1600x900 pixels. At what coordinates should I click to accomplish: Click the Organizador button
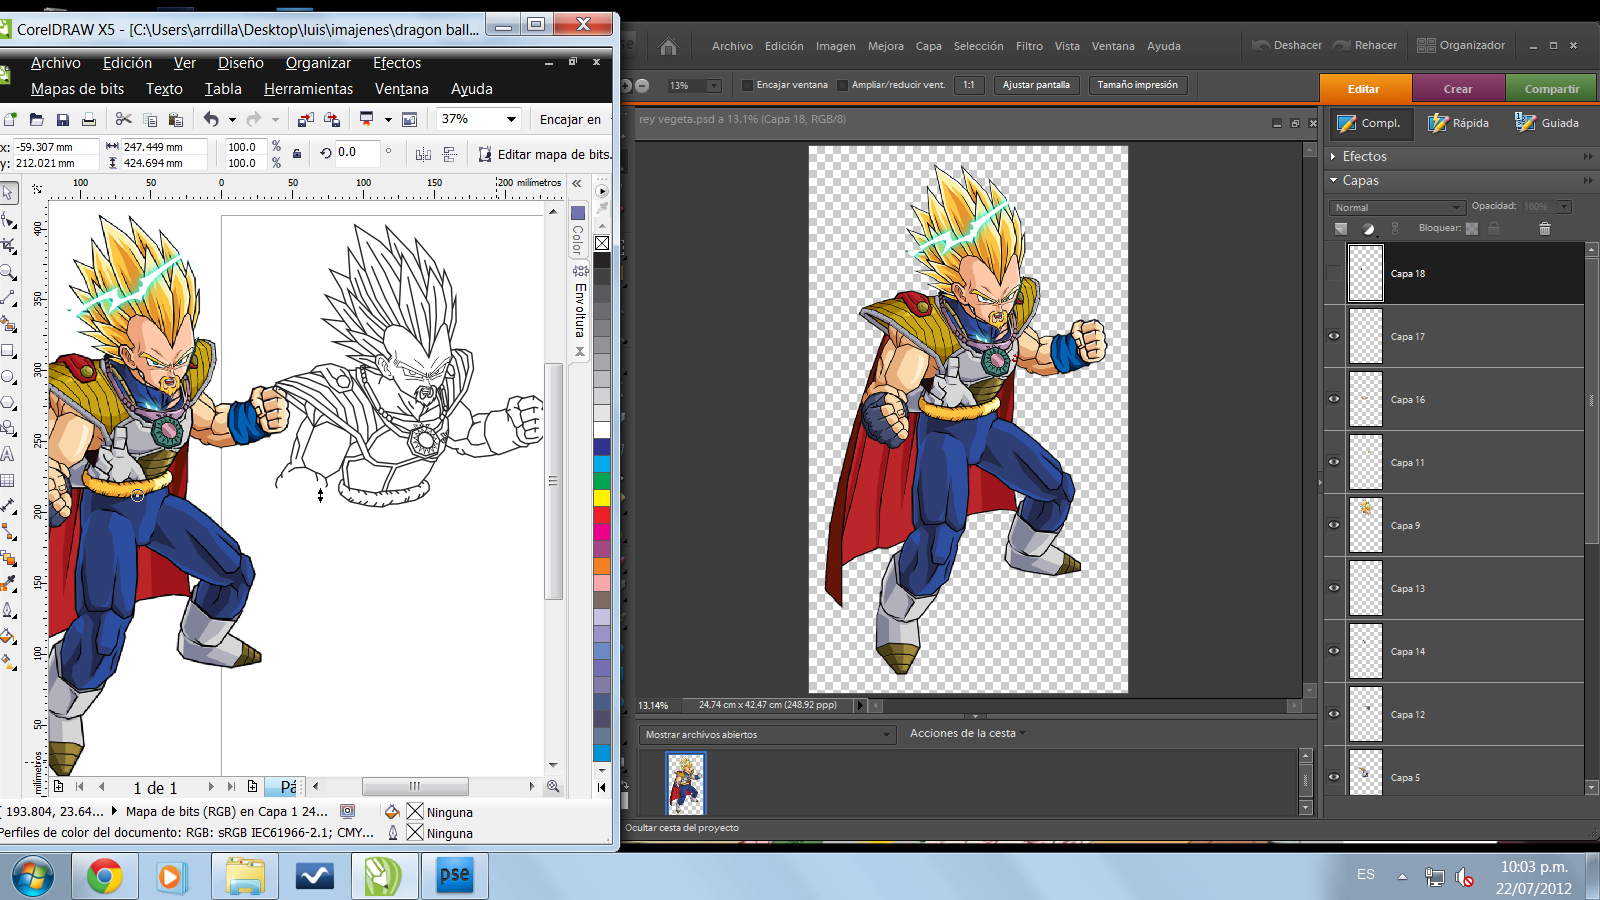(1461, 45)
